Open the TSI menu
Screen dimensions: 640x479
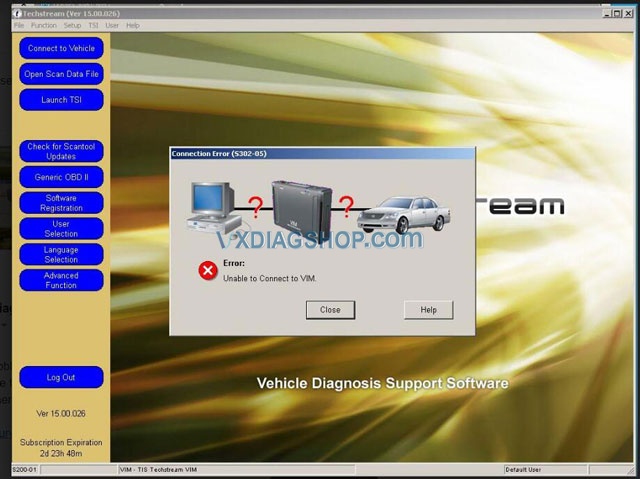point(93,25)
